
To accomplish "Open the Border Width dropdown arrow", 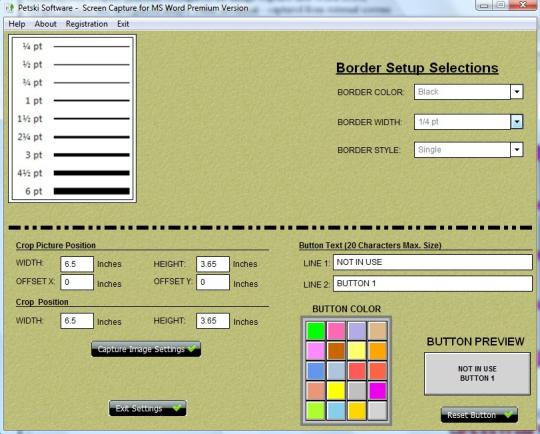I will pyautogui.click(x=517, y=122).
